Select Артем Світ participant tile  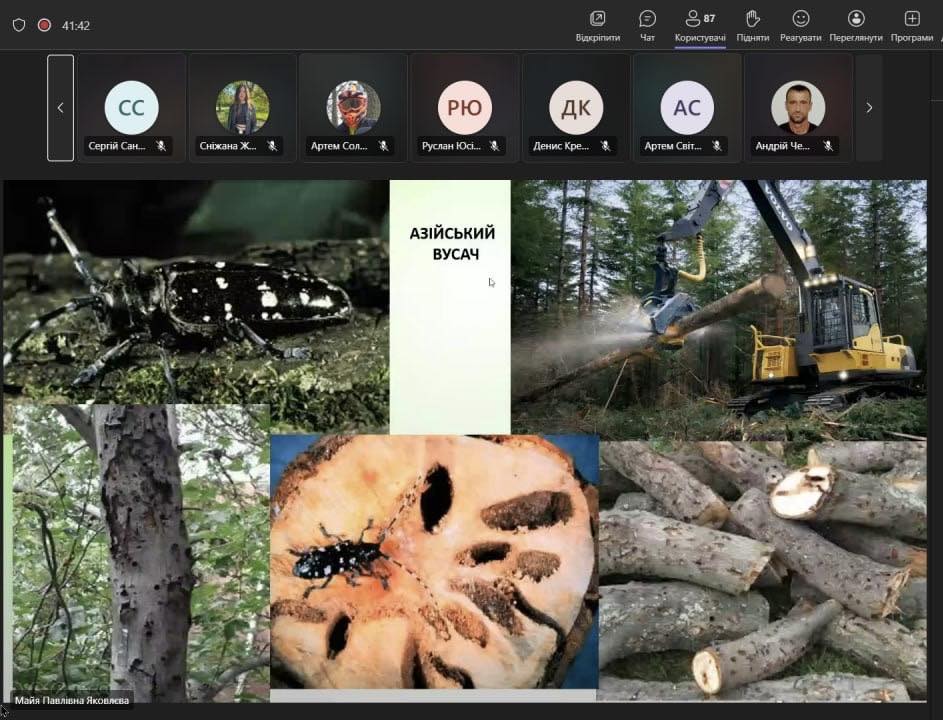coord(687,107)
